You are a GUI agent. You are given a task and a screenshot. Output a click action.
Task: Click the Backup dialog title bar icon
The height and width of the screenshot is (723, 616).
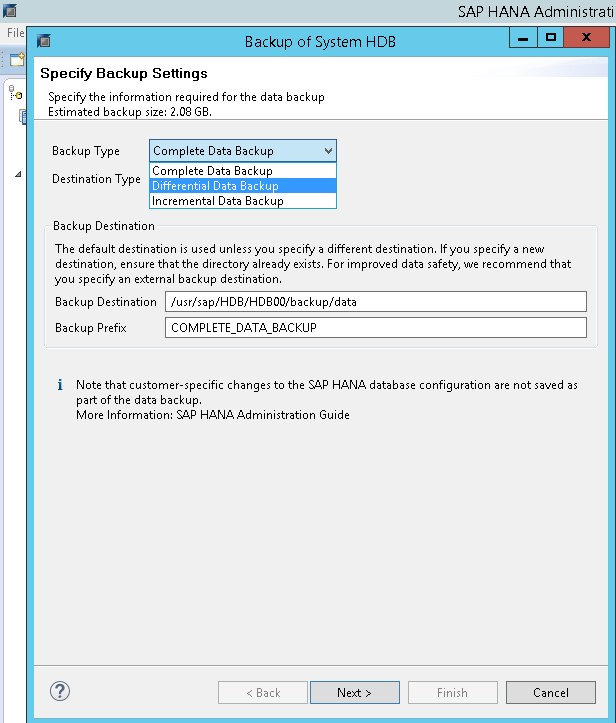pyautogui.click(x=44, y=41)
